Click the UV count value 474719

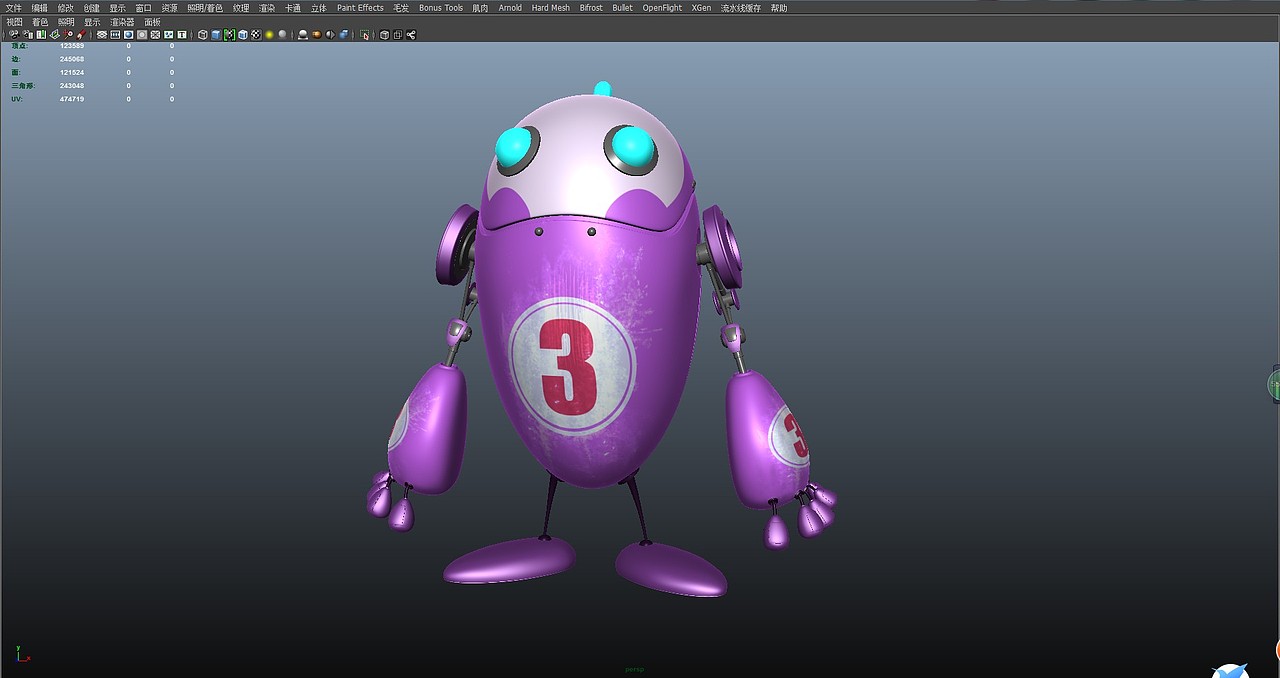coord(72,99)
